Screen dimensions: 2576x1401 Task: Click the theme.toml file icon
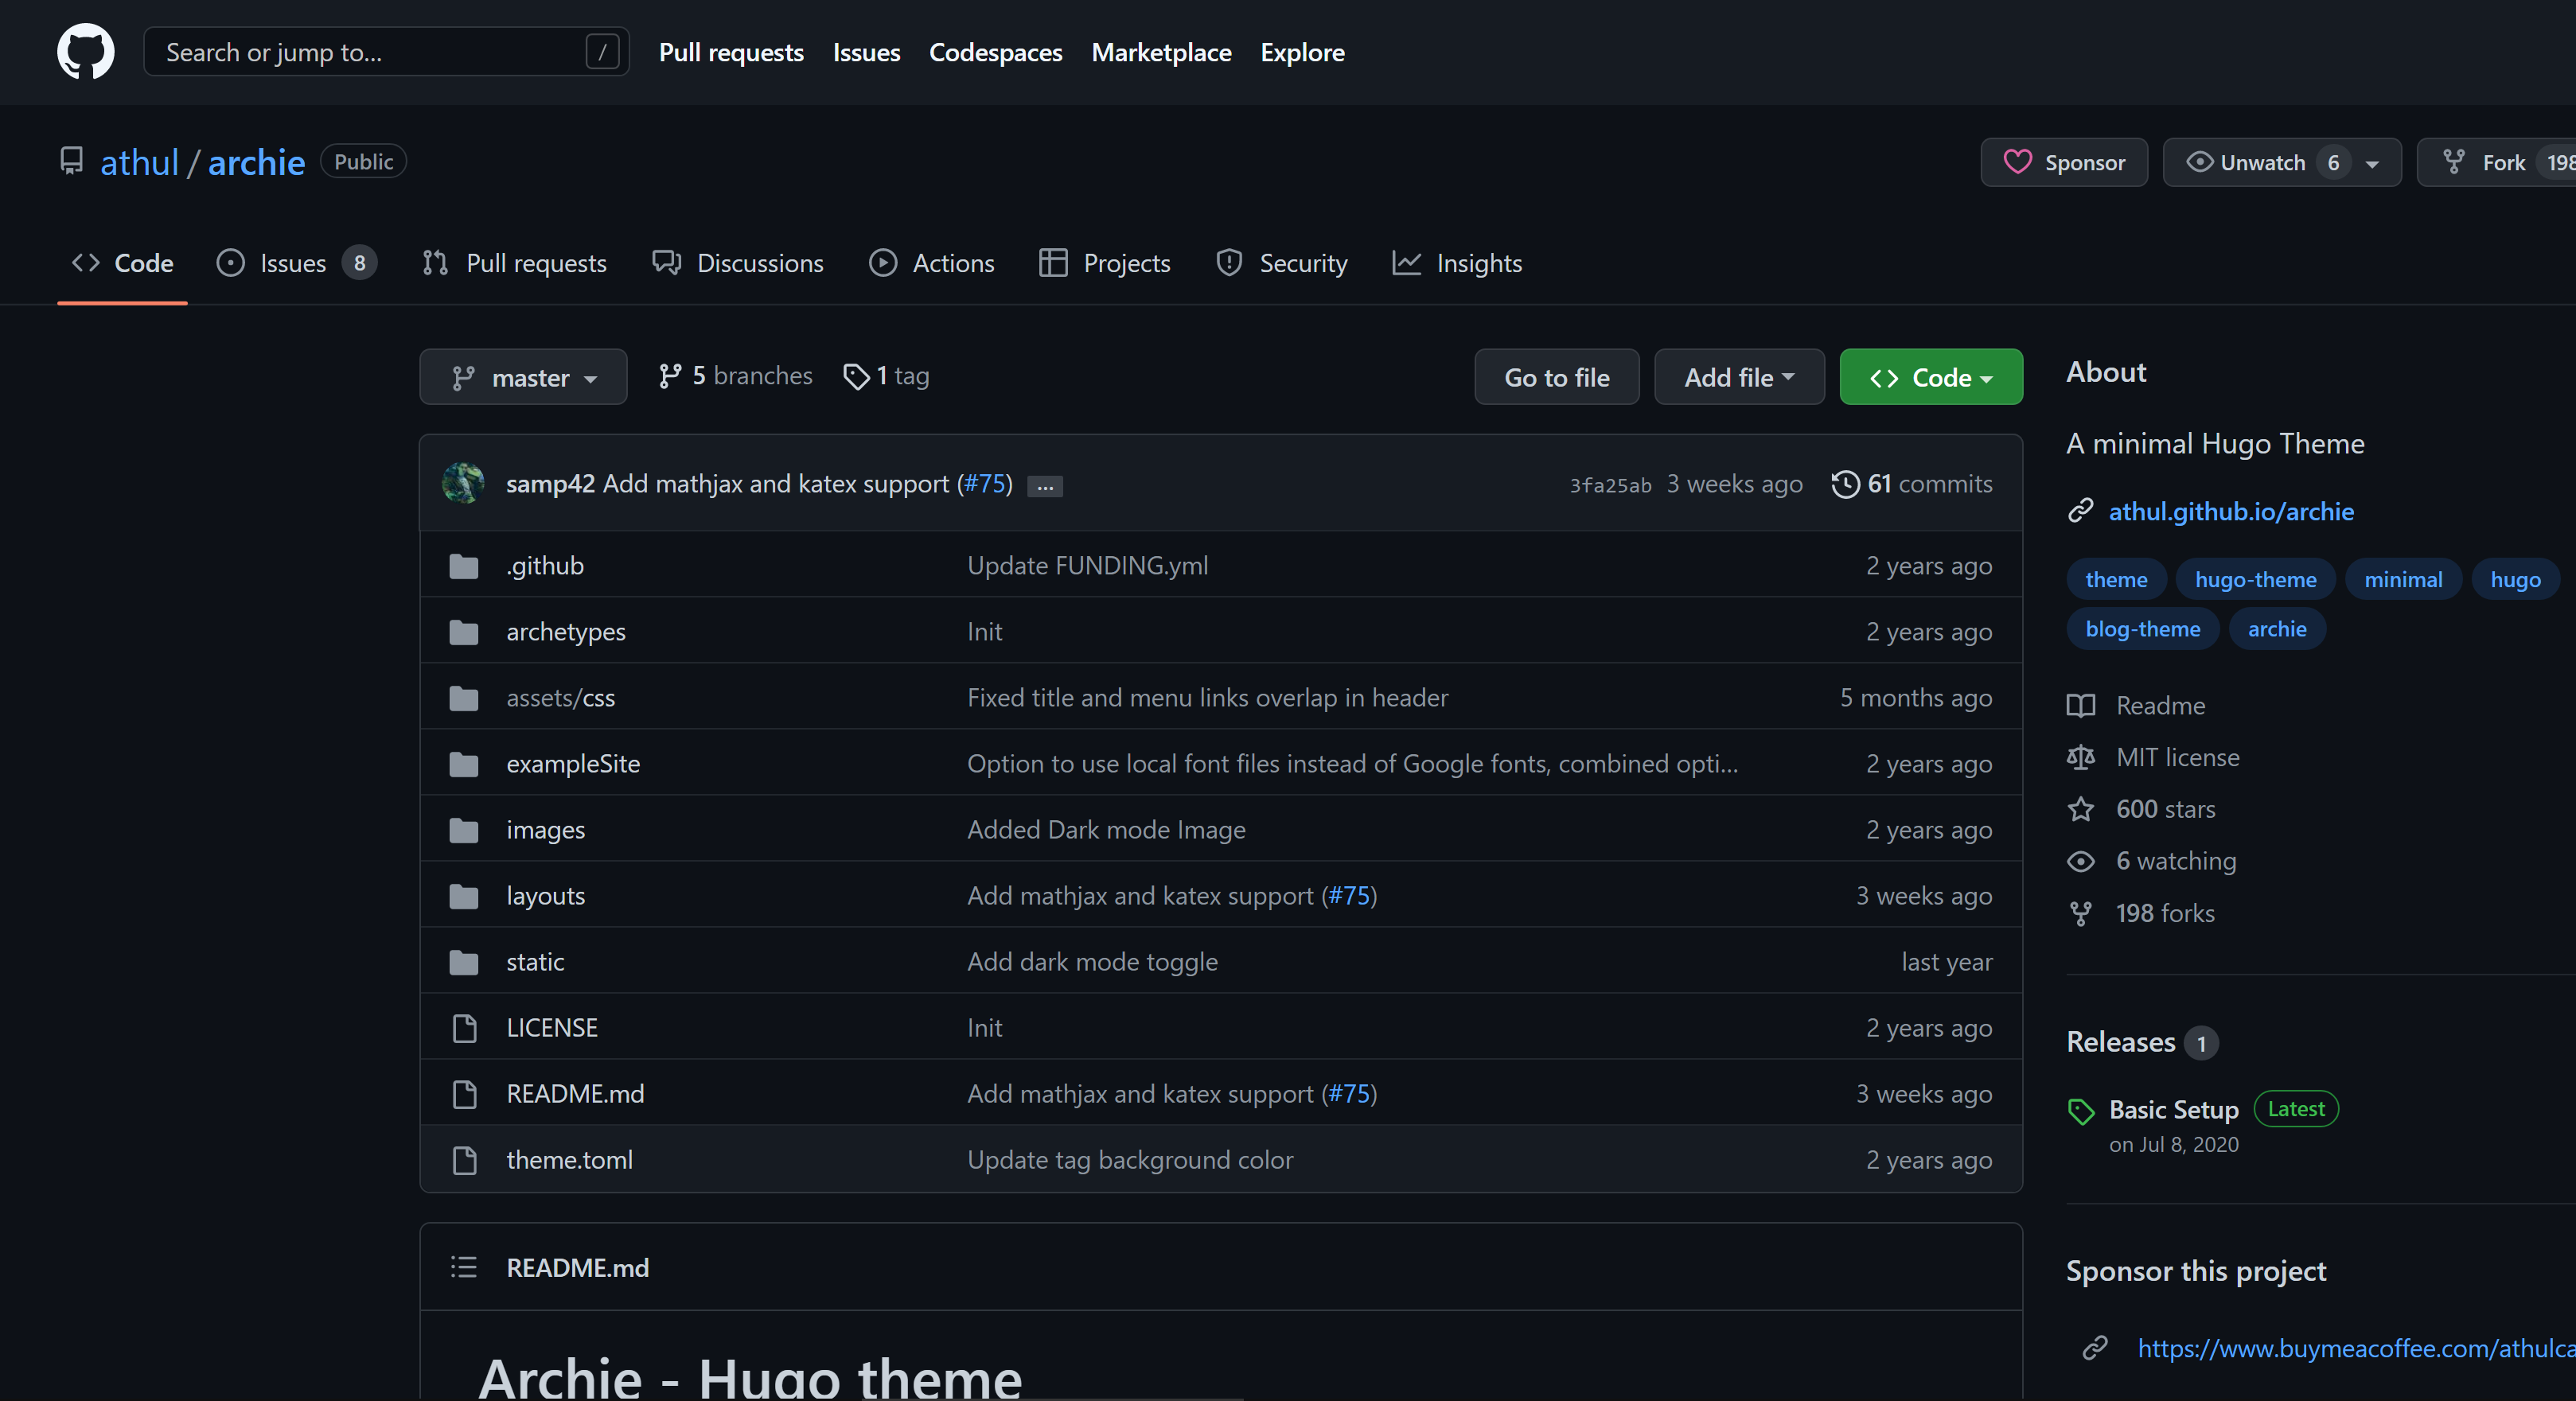(x=465, y=1160)
